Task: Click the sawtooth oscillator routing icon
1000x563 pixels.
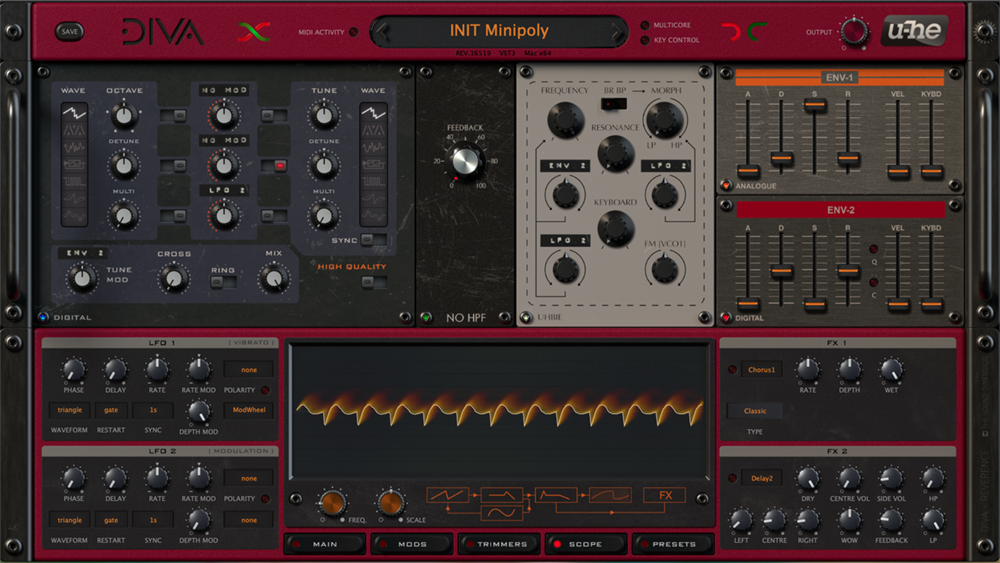Action: pos(448,495)
